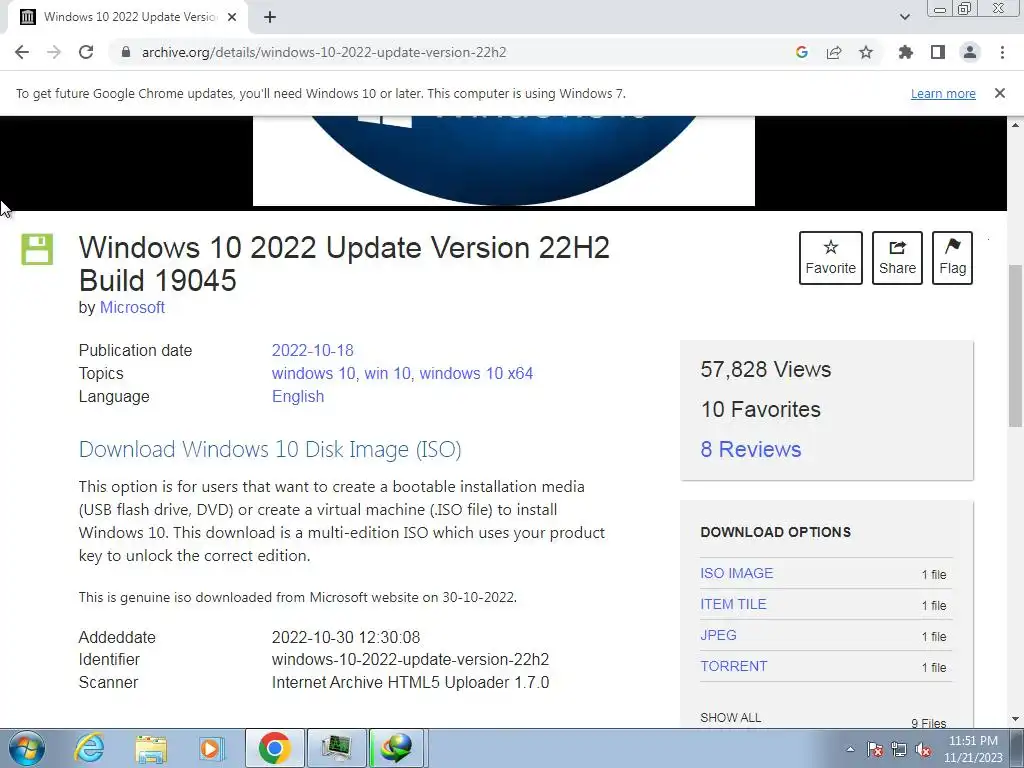The image size is (1024, 768).
Task: Click the Internet Archive HTML5 Uploader 1.7.0 text
Action: tap(410, 682)
